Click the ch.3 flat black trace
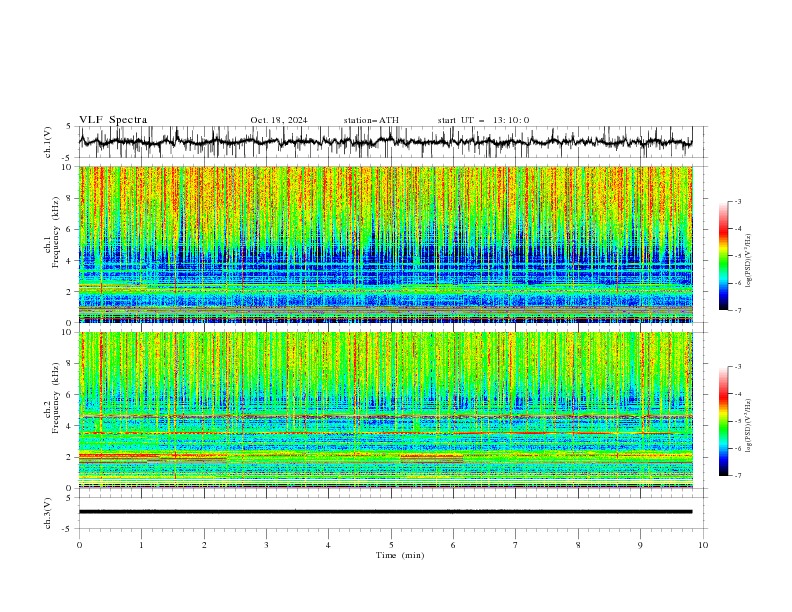Screen dimensions: 792x612 [386, 512]
